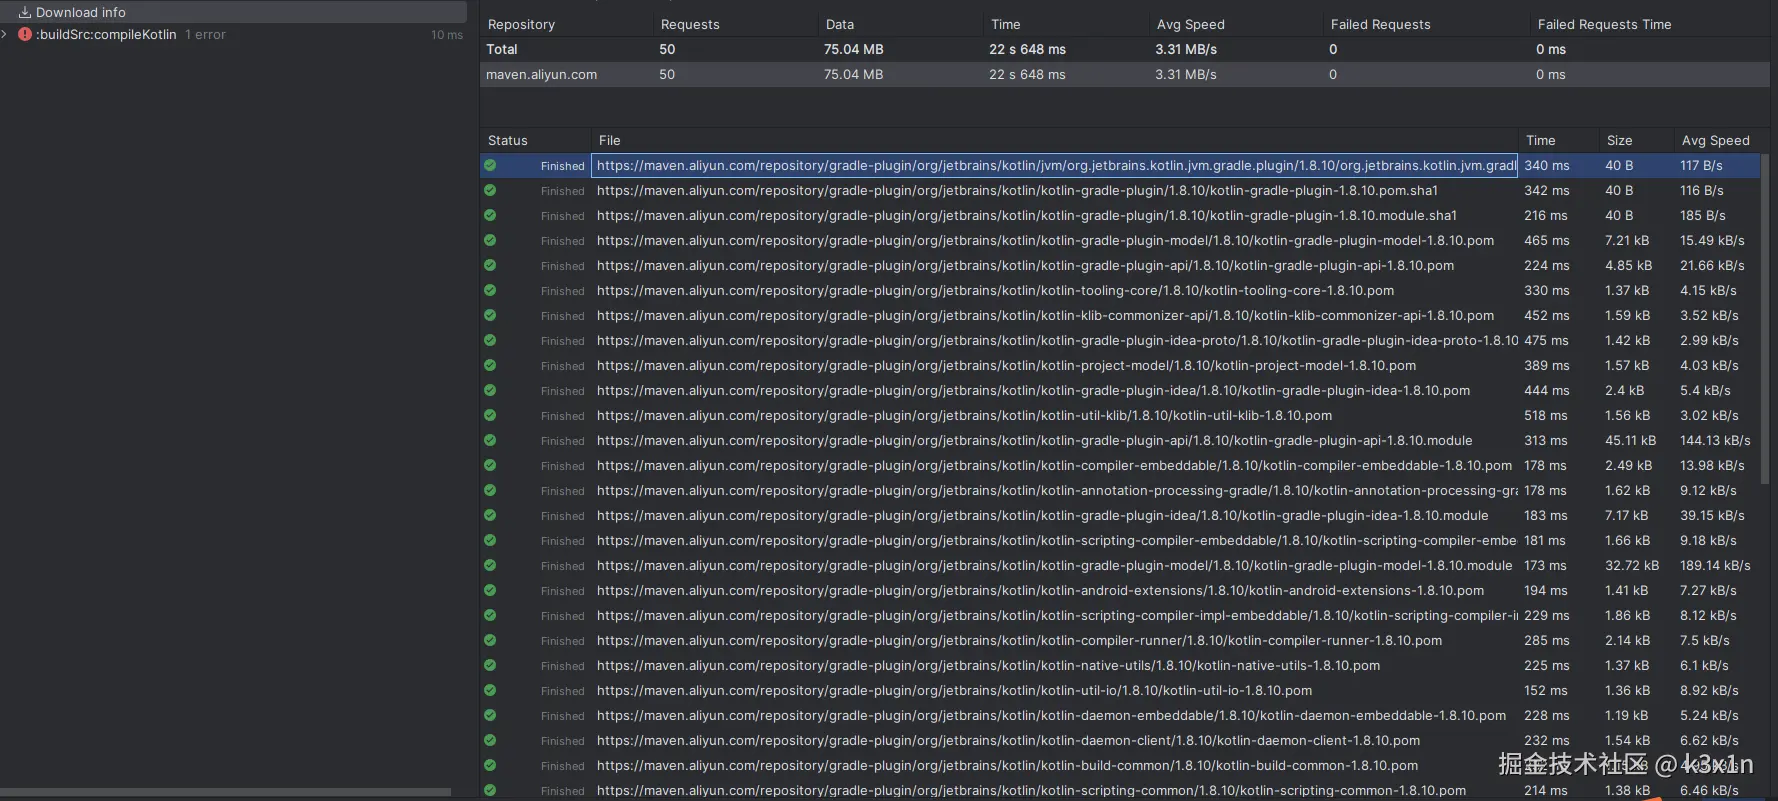Screen dimensions: 1778x801
Task: Select the kotlin-daemon-embeddable-1.8.10.pom URL
Action: (1051, 715)
